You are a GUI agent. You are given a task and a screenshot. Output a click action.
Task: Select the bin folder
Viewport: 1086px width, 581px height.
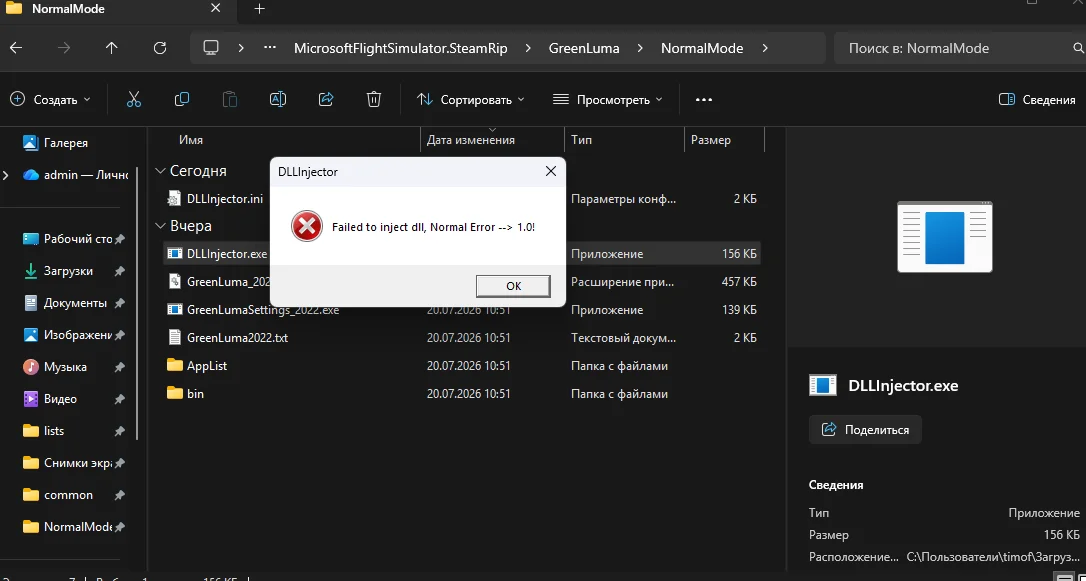point(195,394)
